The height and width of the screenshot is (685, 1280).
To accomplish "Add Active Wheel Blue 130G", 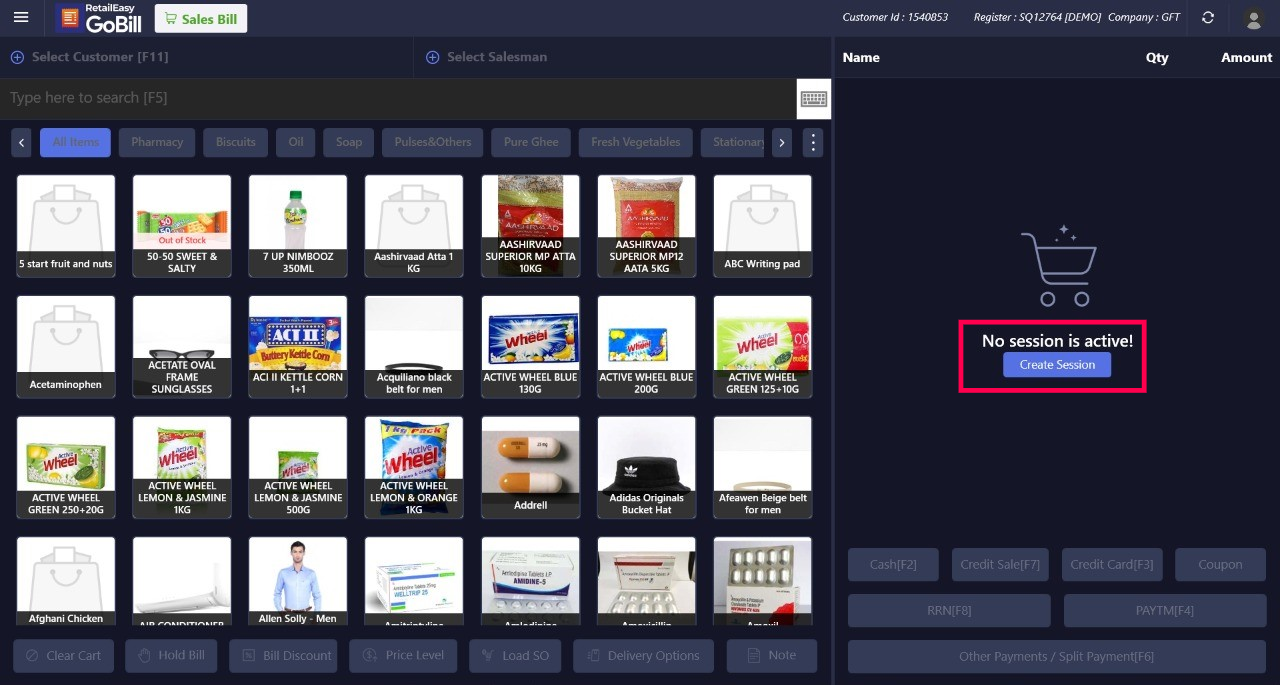I will [x=530, y=347].
